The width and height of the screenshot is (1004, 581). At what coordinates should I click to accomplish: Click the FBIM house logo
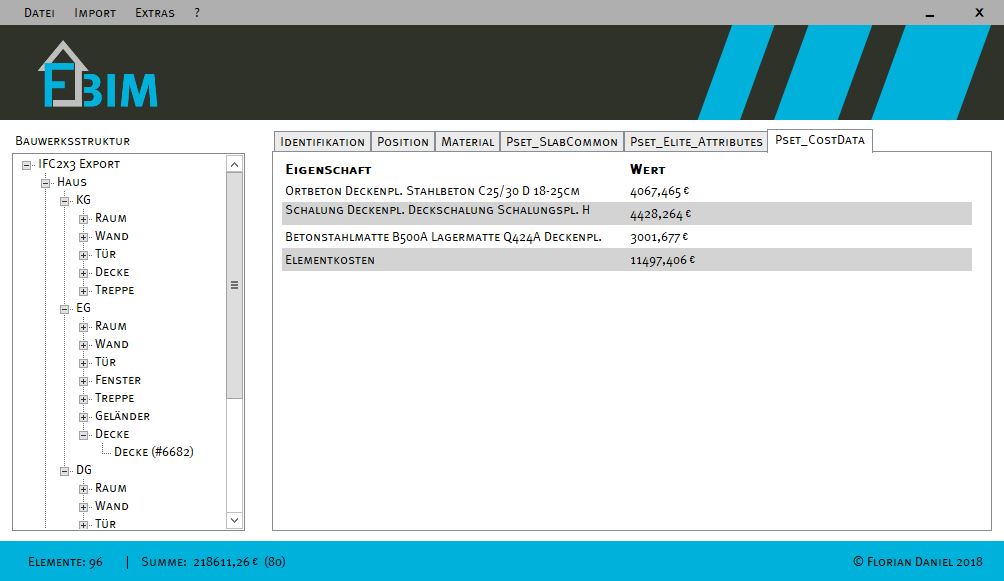[x=97, y=76]
